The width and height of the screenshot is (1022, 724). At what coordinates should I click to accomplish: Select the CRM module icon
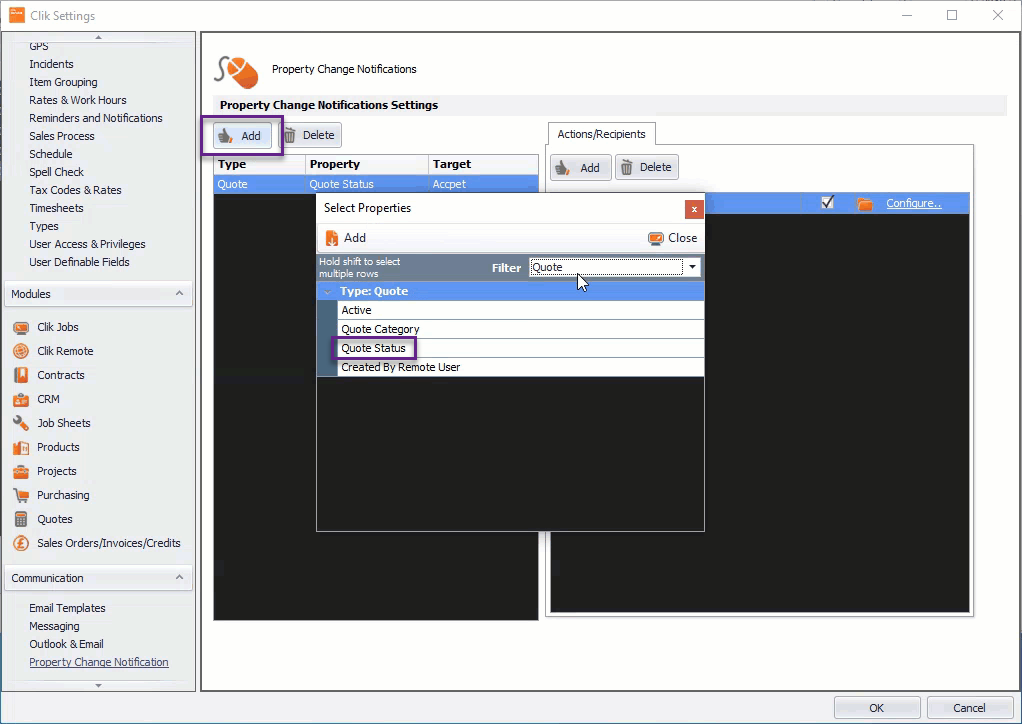point(20,399)
